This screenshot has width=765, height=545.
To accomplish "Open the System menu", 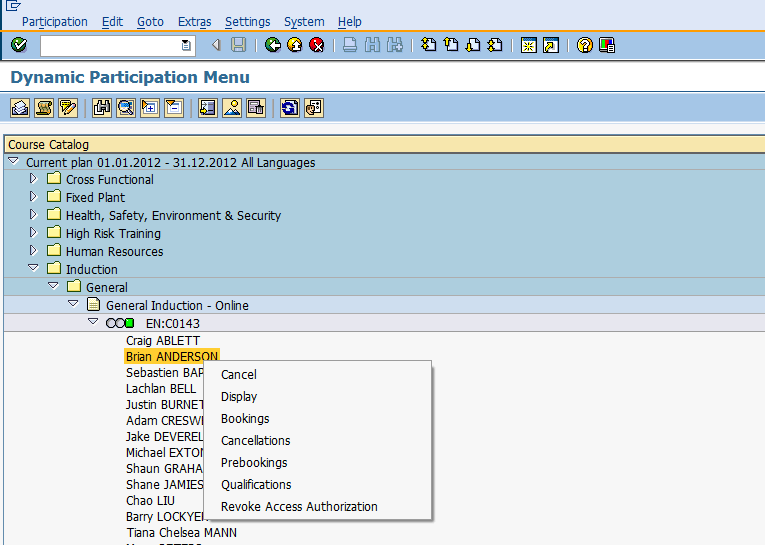I will (304, 22).
